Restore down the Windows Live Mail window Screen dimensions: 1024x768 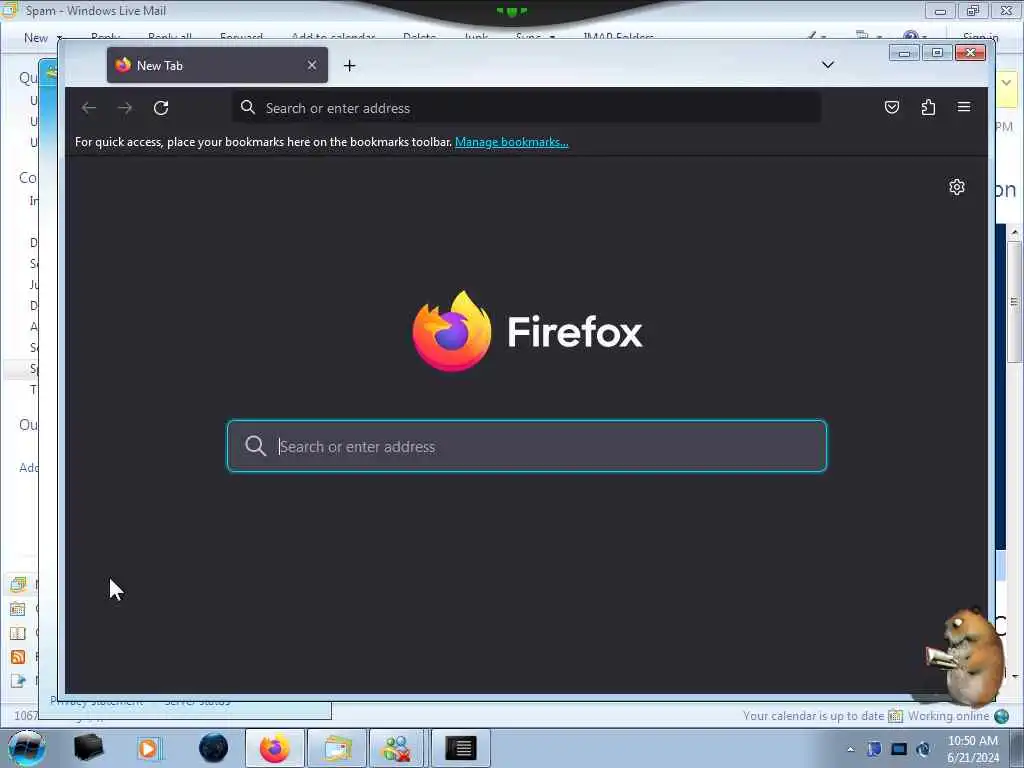click(x=973, y=11)
